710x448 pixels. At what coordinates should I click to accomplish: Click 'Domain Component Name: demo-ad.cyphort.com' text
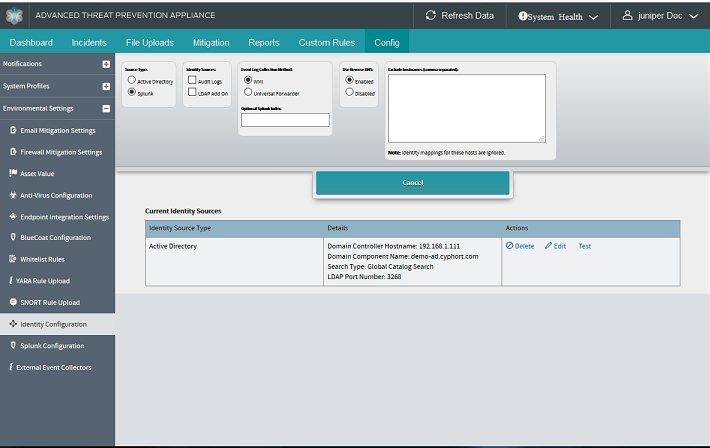403,256
